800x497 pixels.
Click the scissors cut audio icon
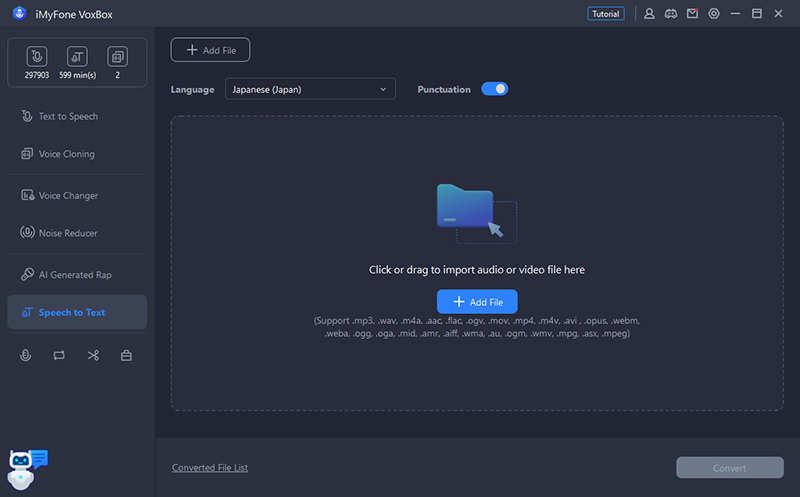[x=93, y=356]
